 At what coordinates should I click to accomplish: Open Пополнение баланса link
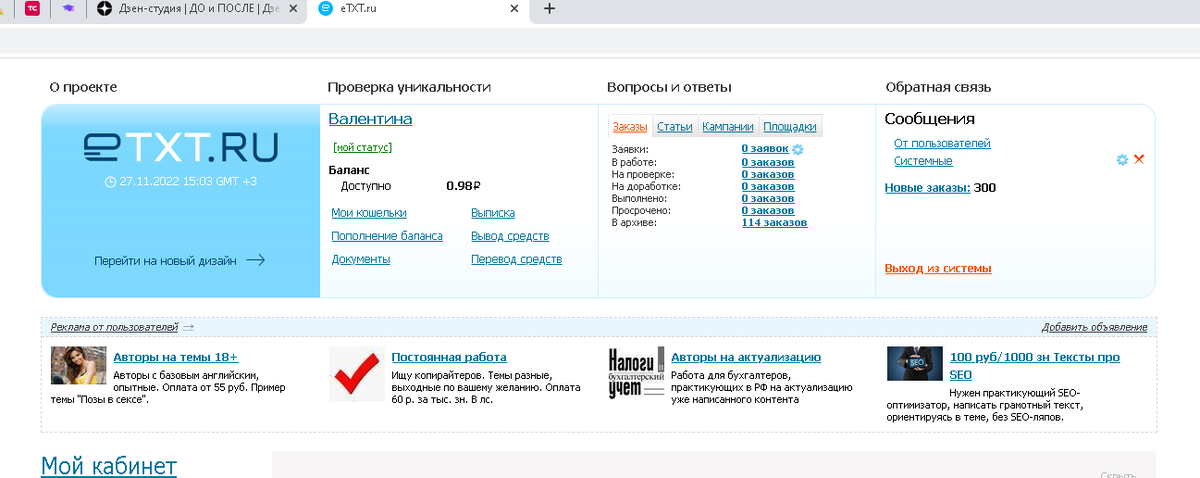click(387, 236)
